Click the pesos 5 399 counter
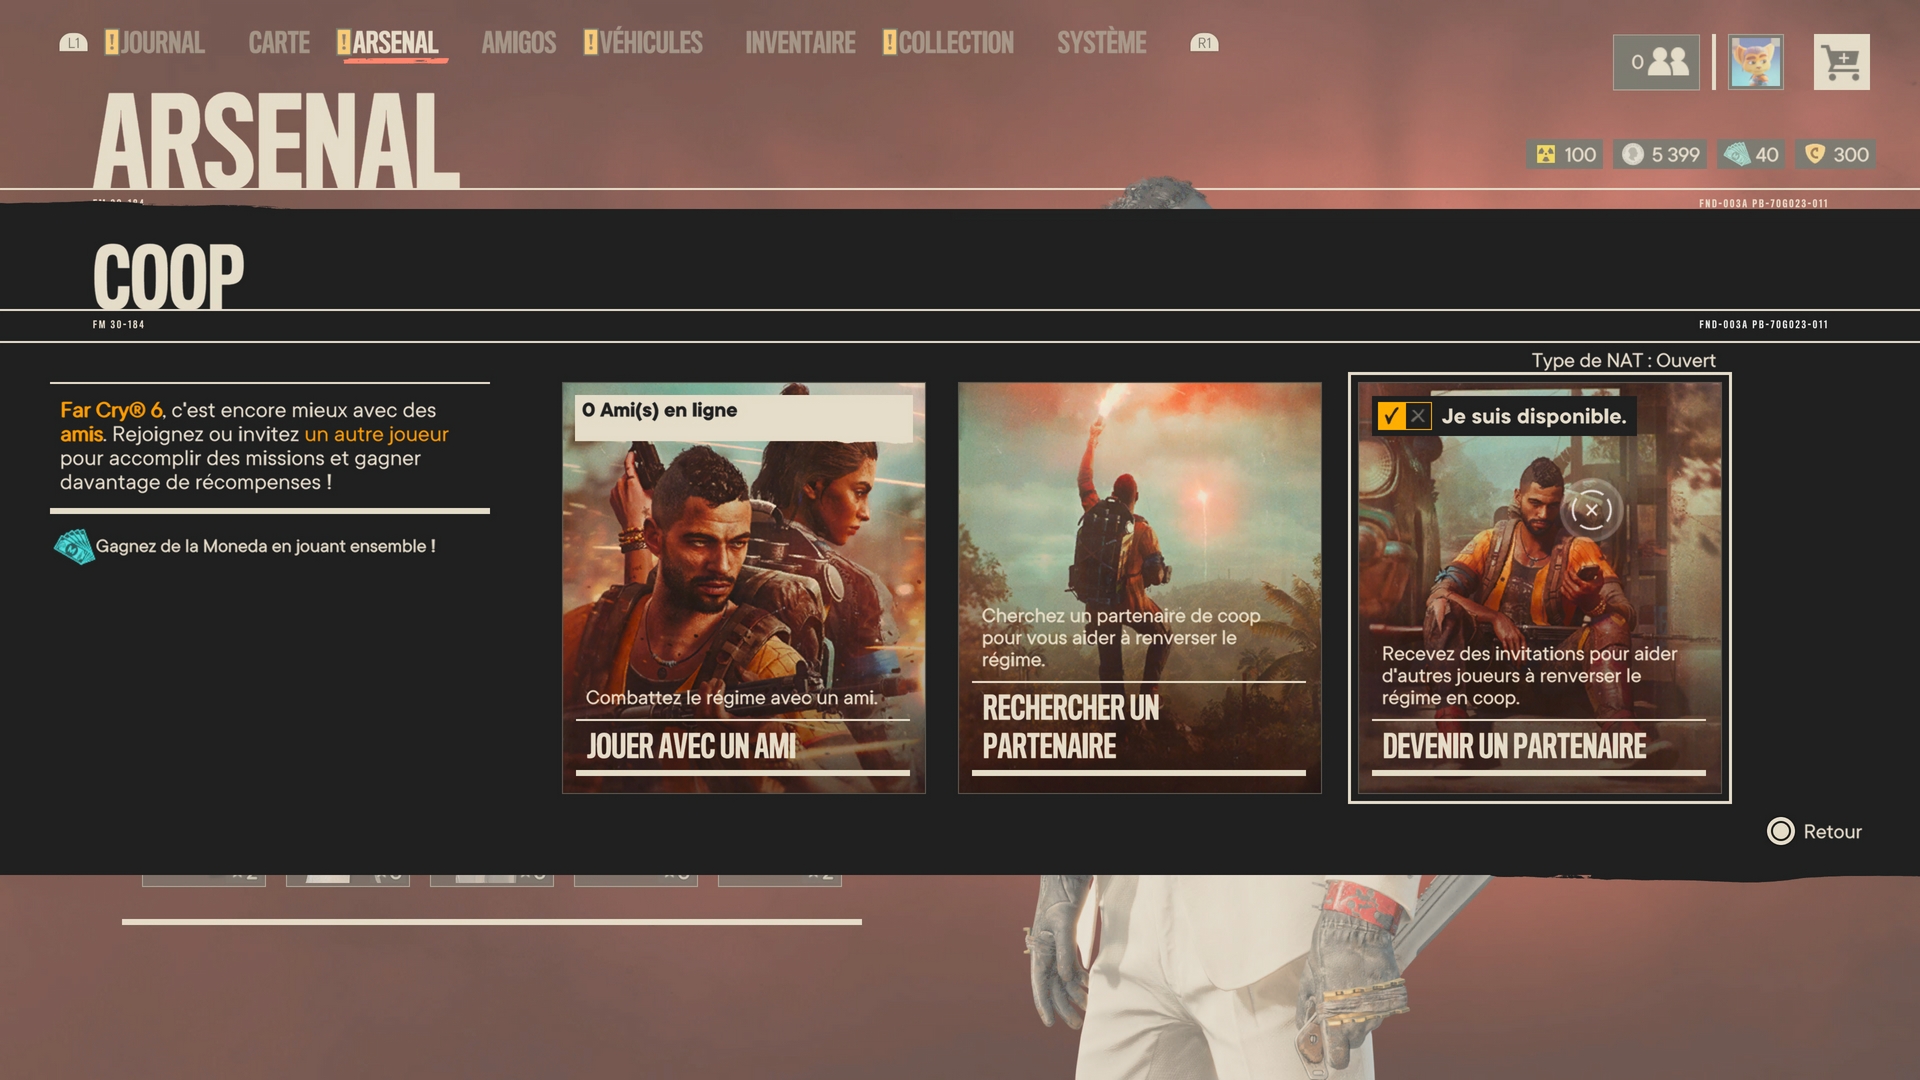This screenshot has width=1920, height=1080. click(x=1660, y=154)
